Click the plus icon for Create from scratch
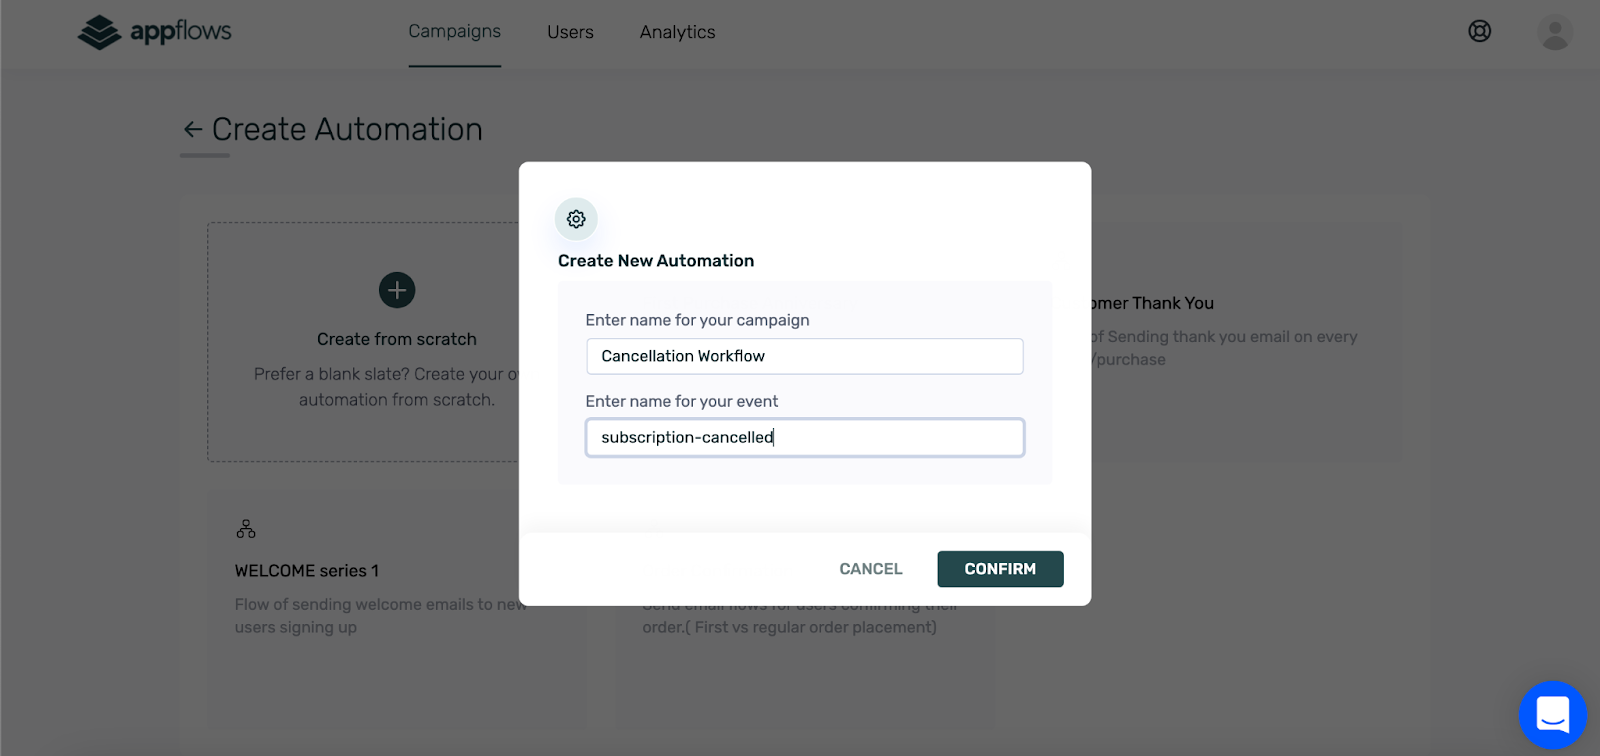The image size is (1600, 756). click(x=397, y=290)
